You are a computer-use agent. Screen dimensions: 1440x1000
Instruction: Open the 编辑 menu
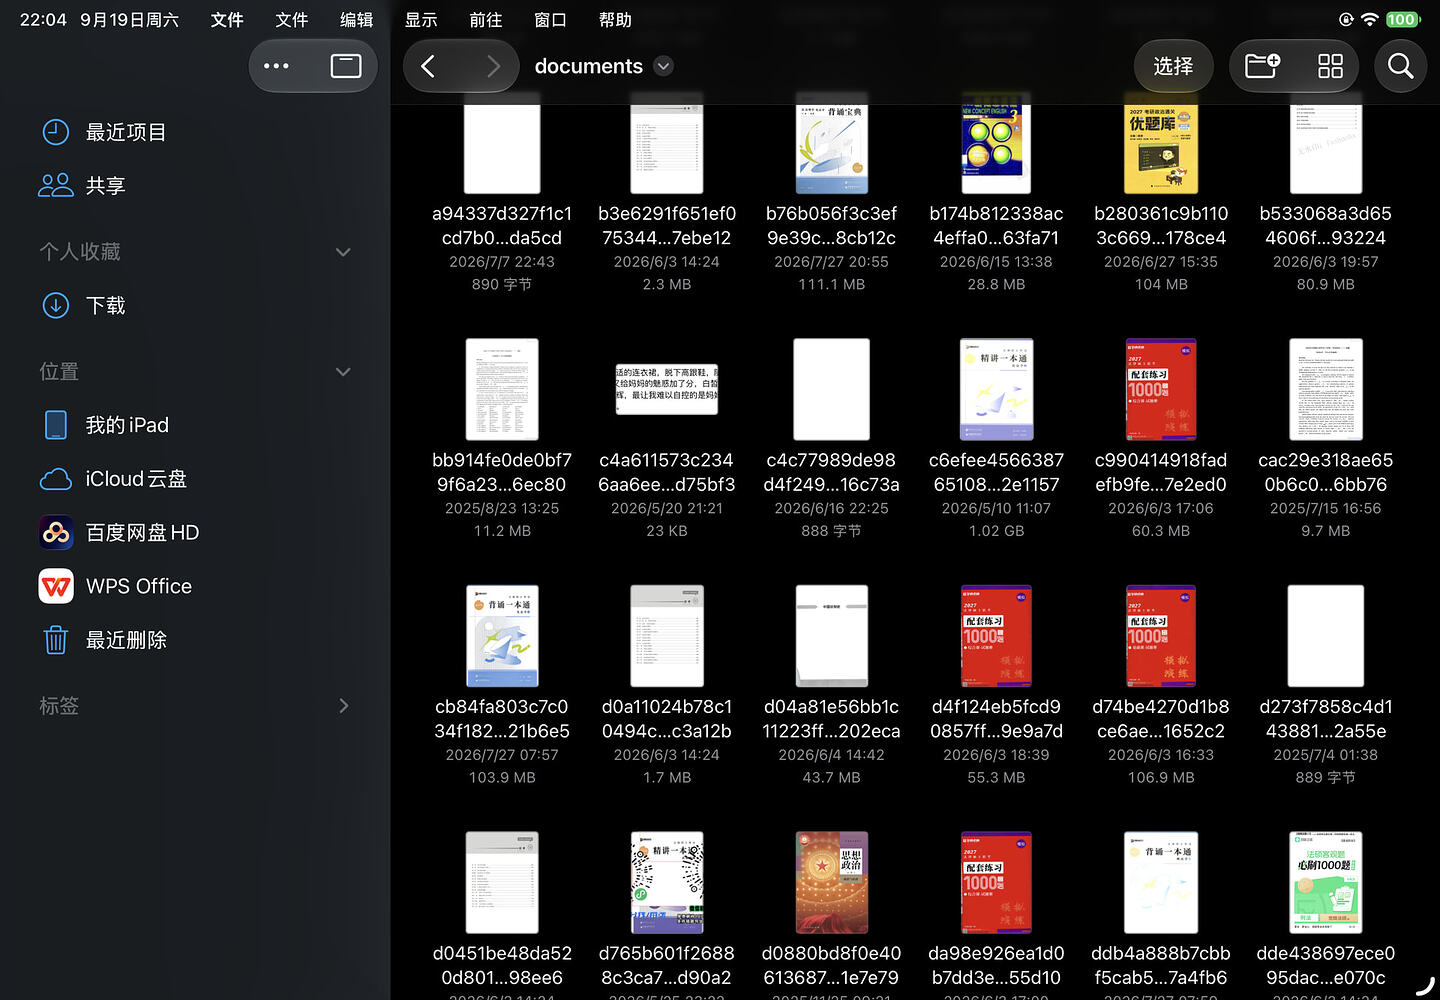(x=356, y=20)
